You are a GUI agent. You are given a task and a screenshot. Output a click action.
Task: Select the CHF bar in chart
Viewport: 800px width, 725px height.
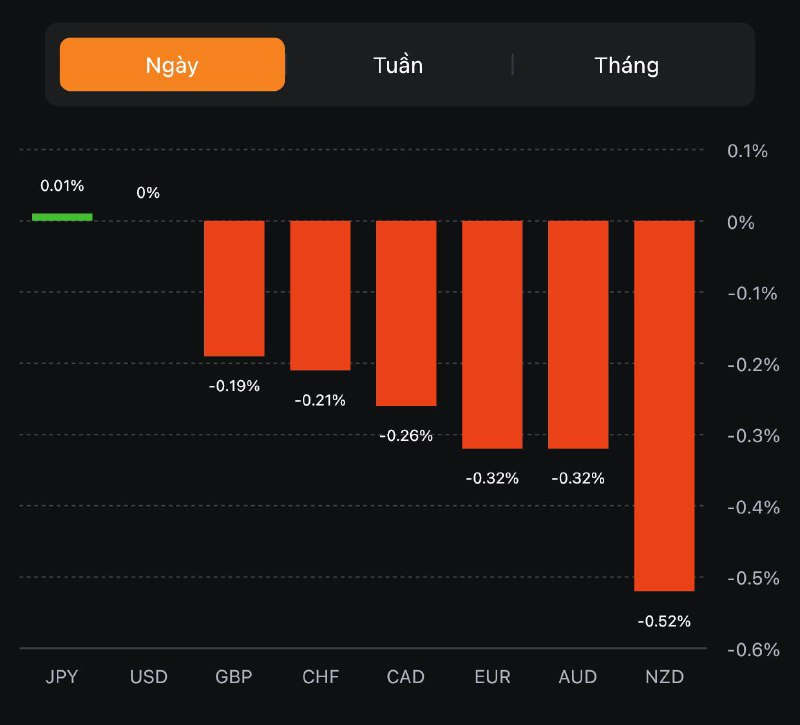click(x=320, y=295)
